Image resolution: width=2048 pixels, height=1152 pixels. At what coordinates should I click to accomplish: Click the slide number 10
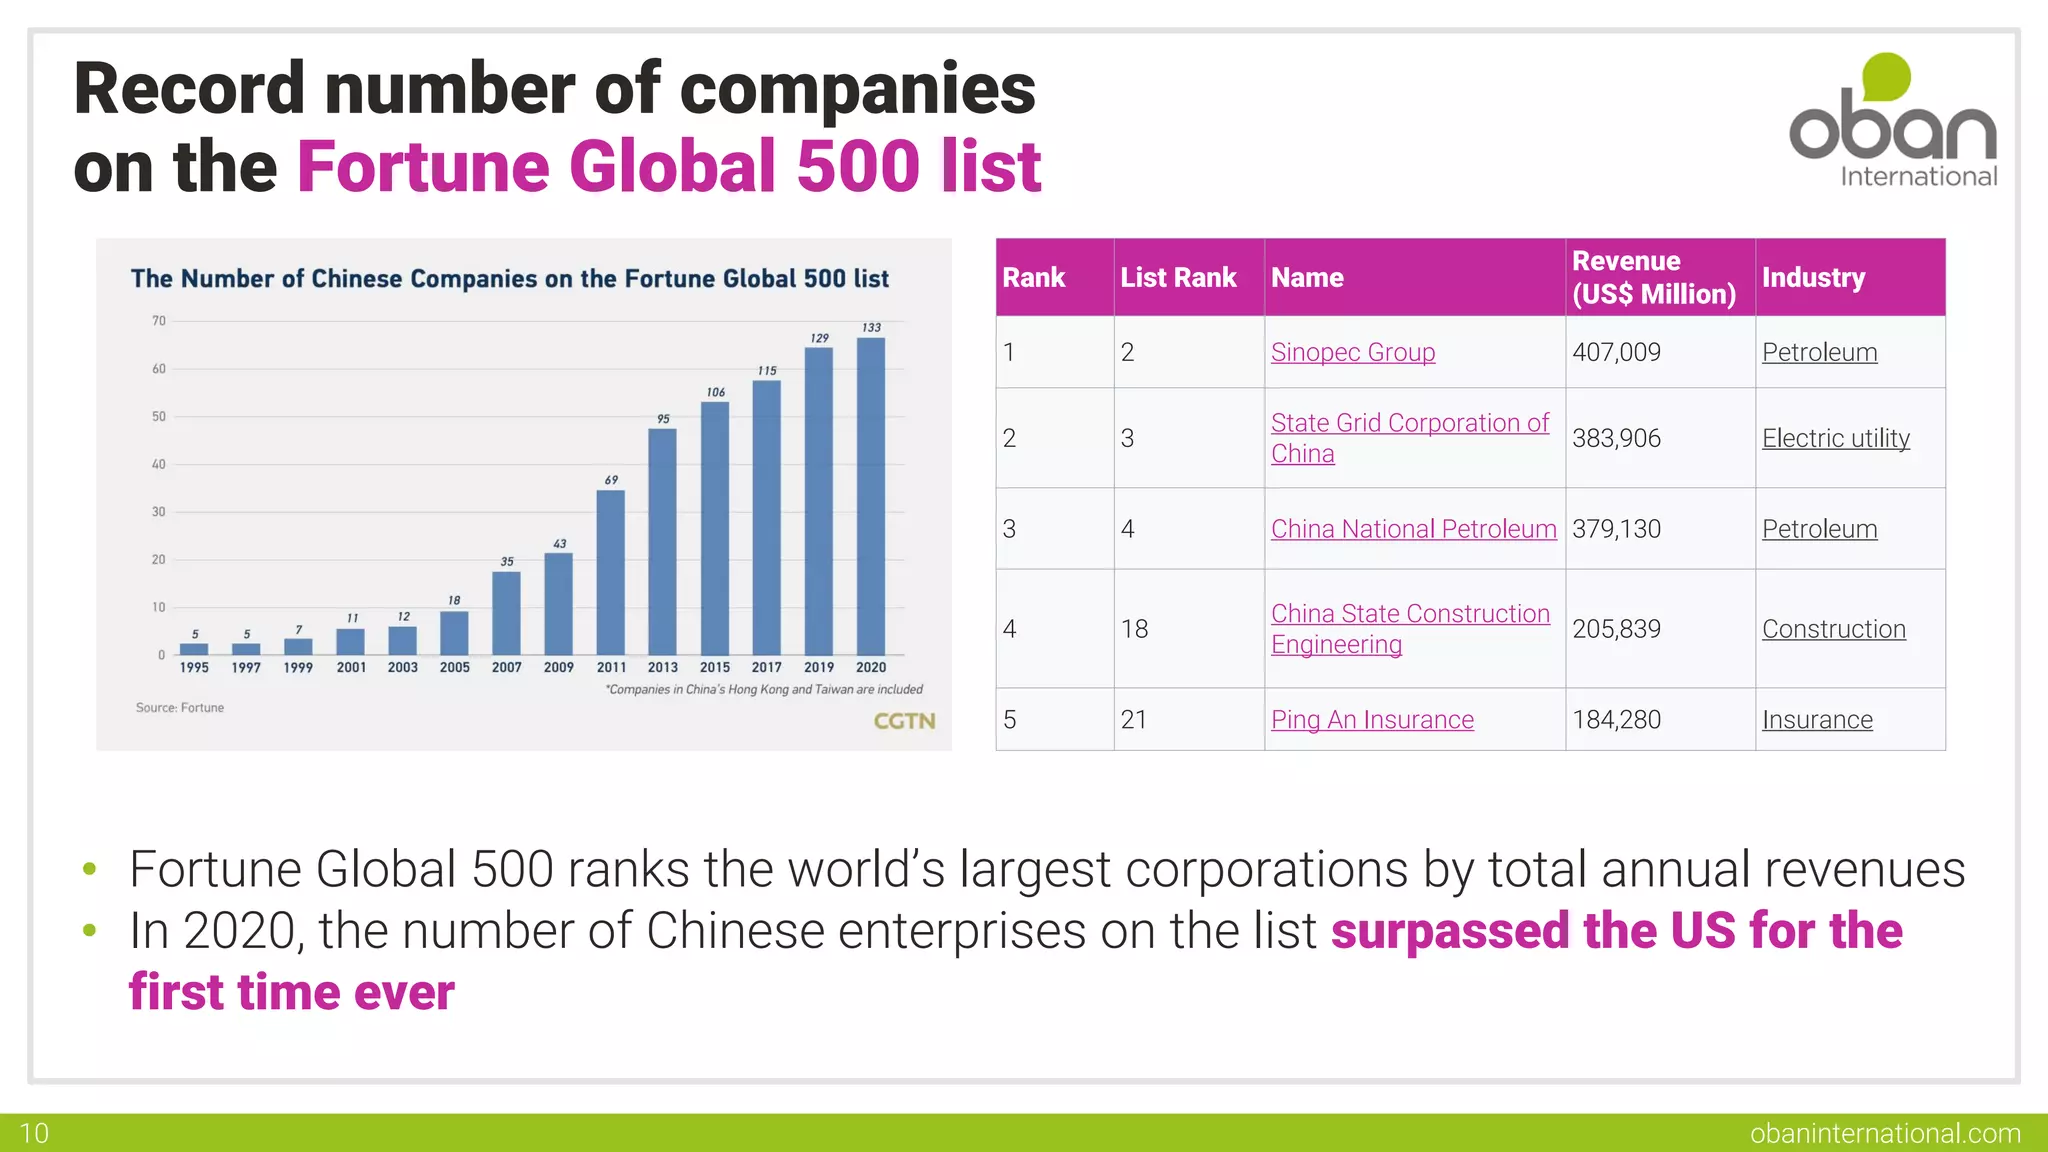[34, 1133]
